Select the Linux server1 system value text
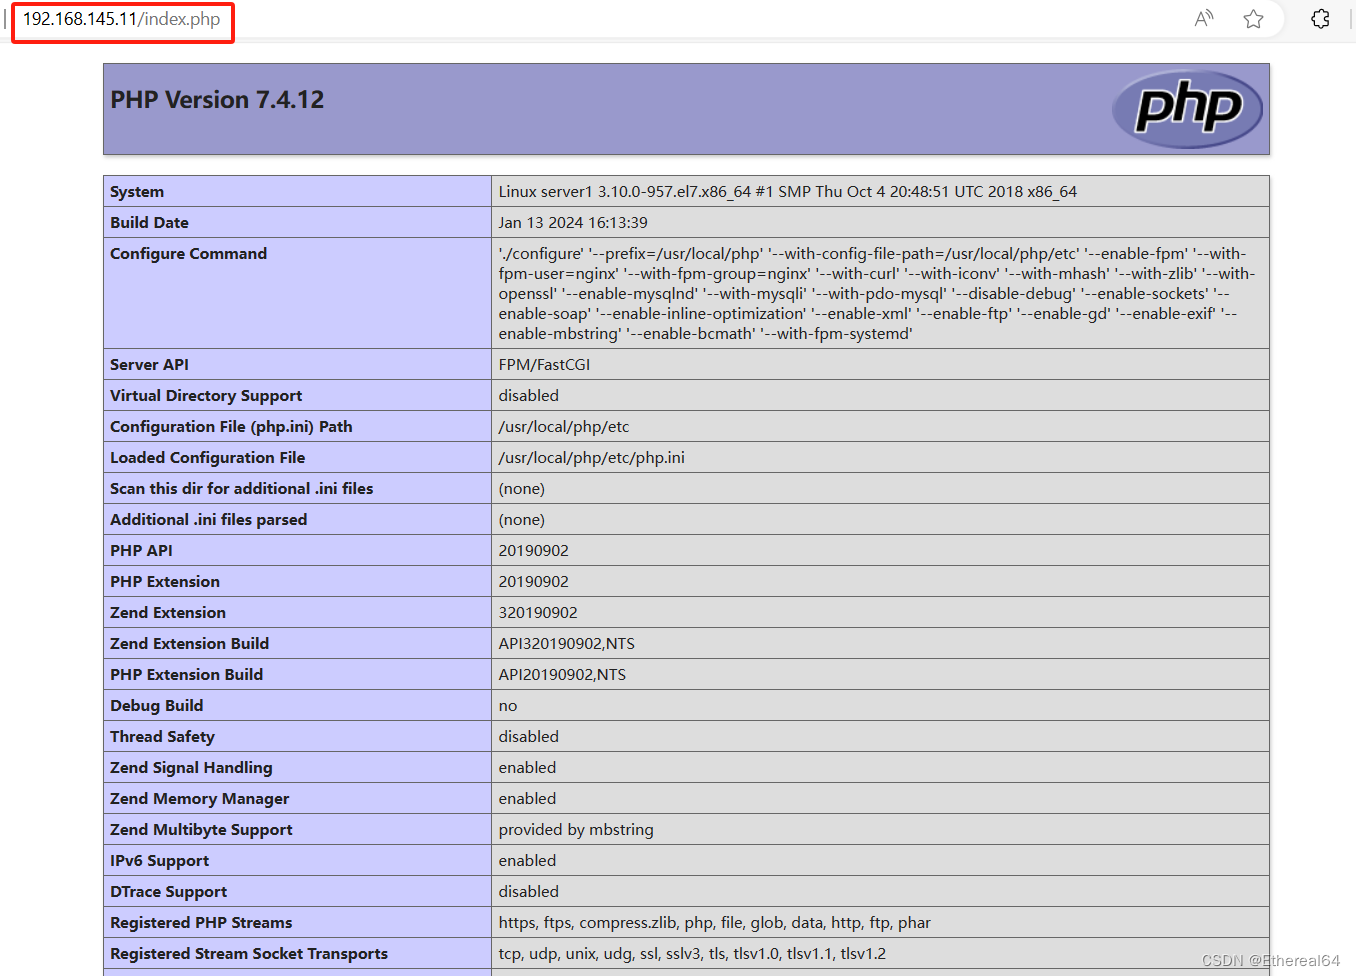 coord(788,192)
